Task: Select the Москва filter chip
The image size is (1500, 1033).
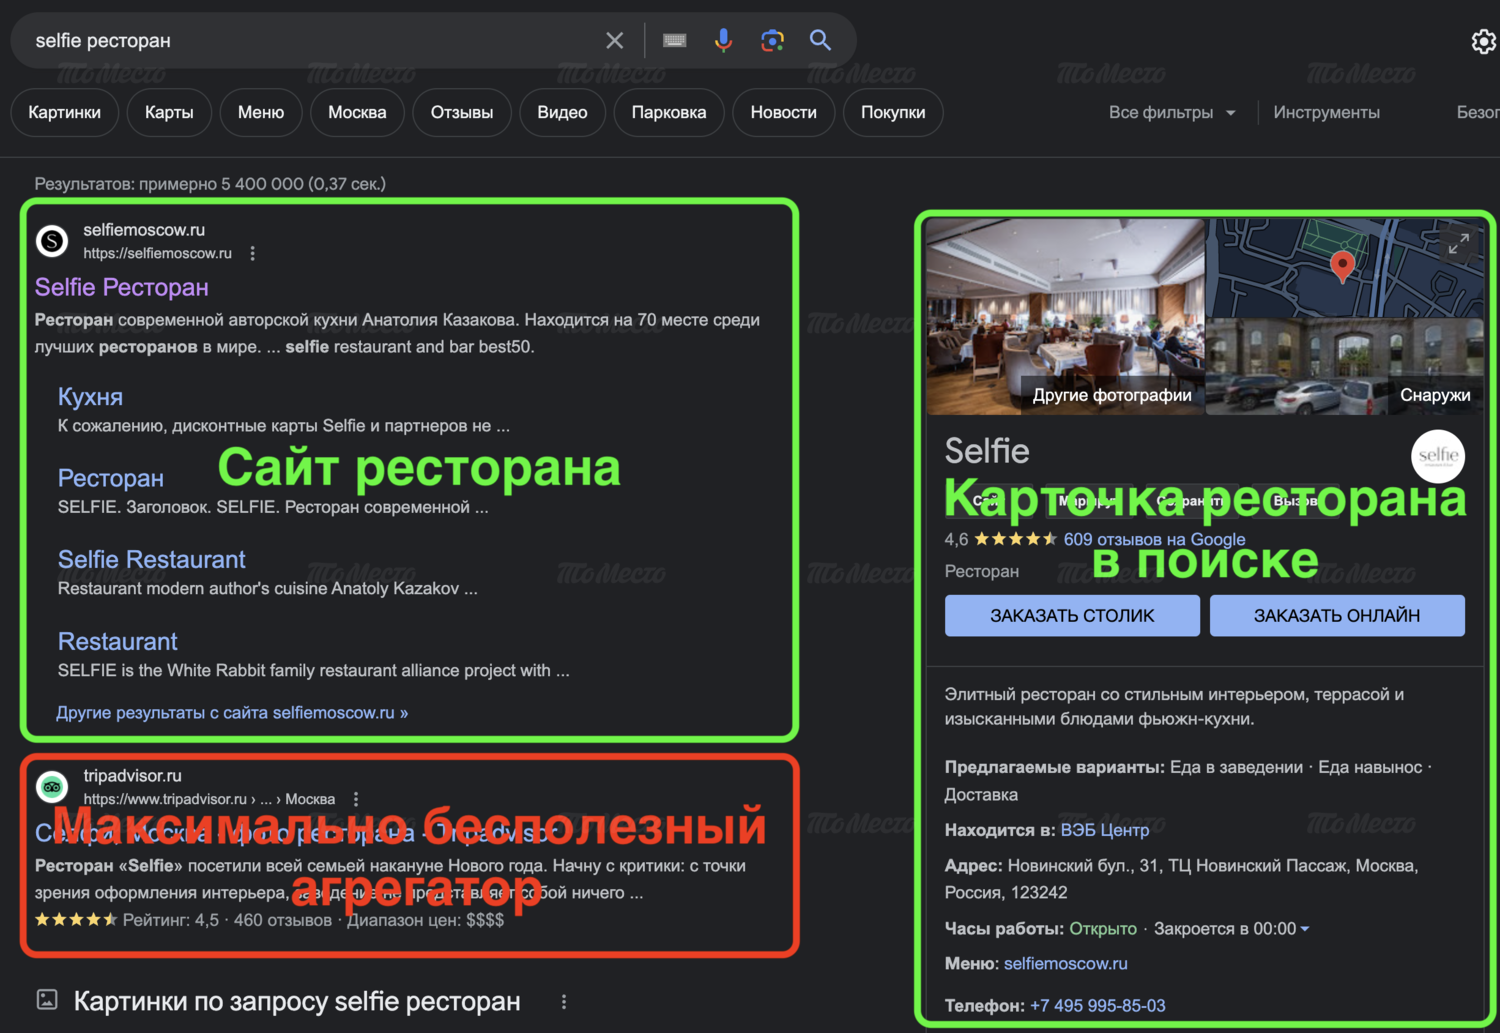Action: [x=357, y=112]
